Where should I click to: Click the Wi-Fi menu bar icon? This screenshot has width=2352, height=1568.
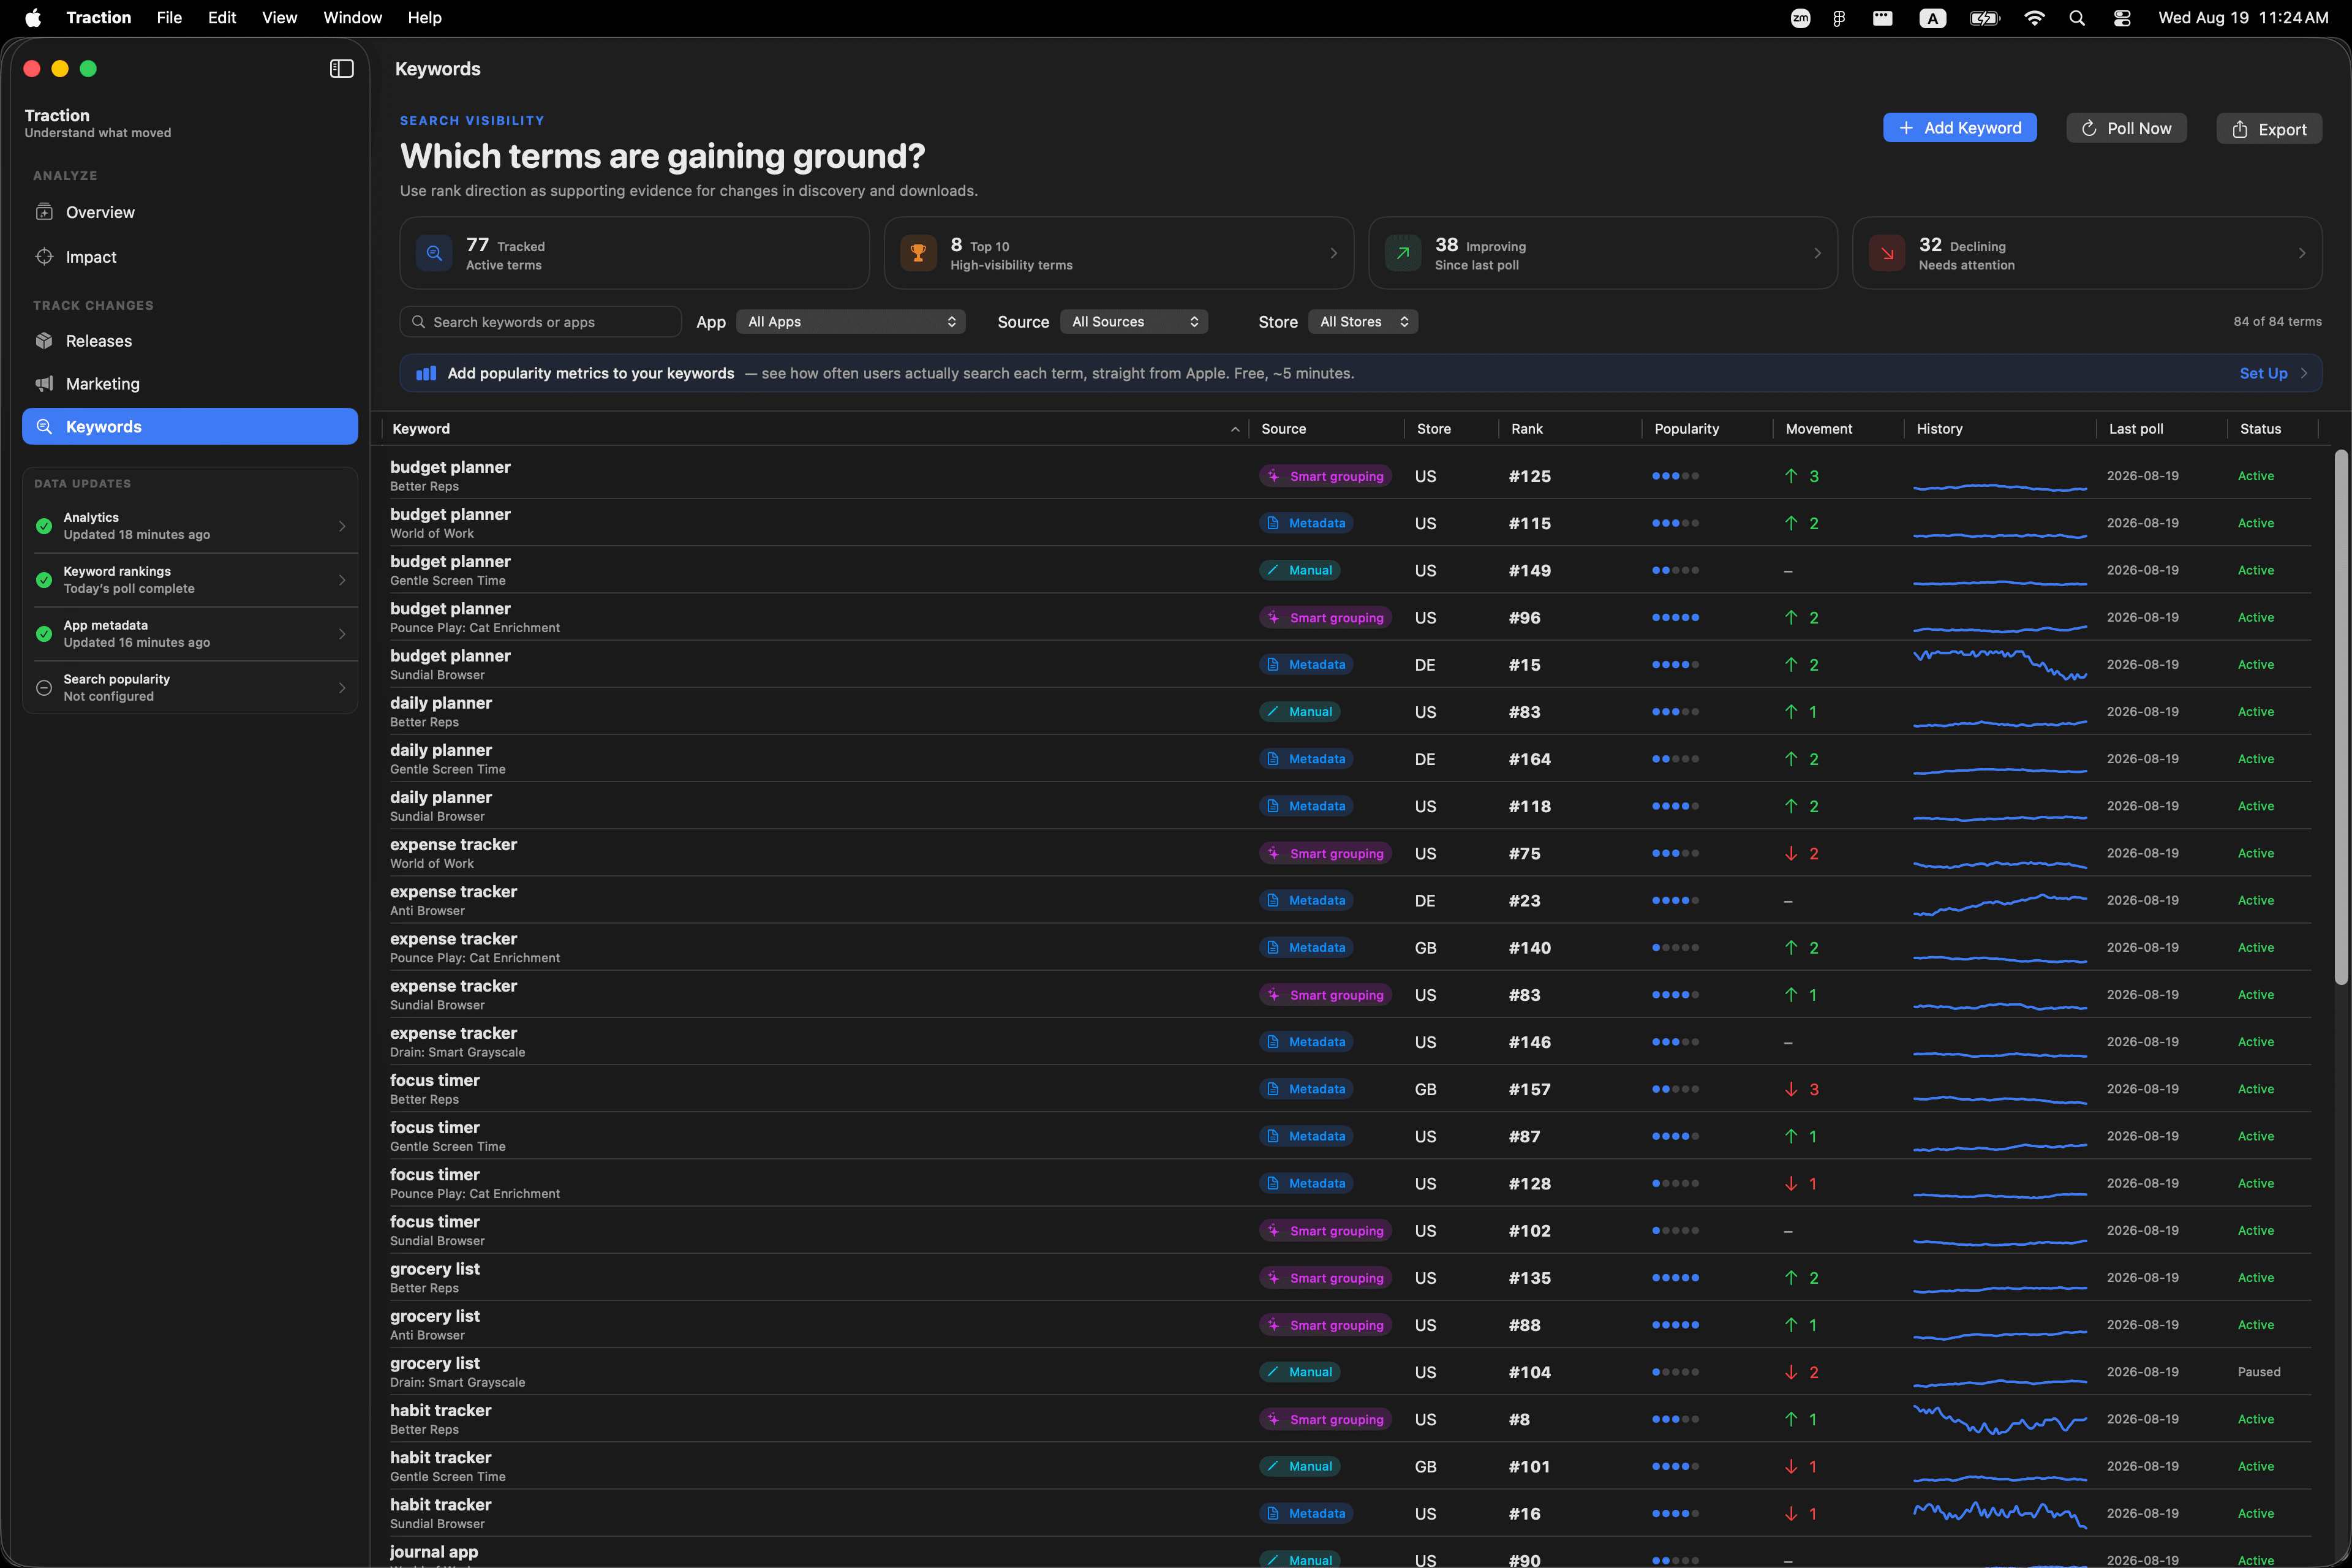[x=2034, y=18]
